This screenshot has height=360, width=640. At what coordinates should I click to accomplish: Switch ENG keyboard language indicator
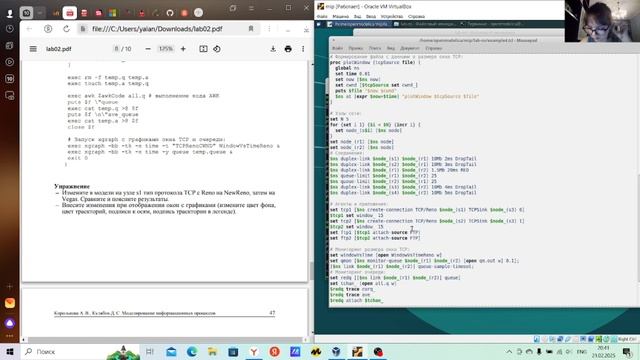[x=581, y=351]
